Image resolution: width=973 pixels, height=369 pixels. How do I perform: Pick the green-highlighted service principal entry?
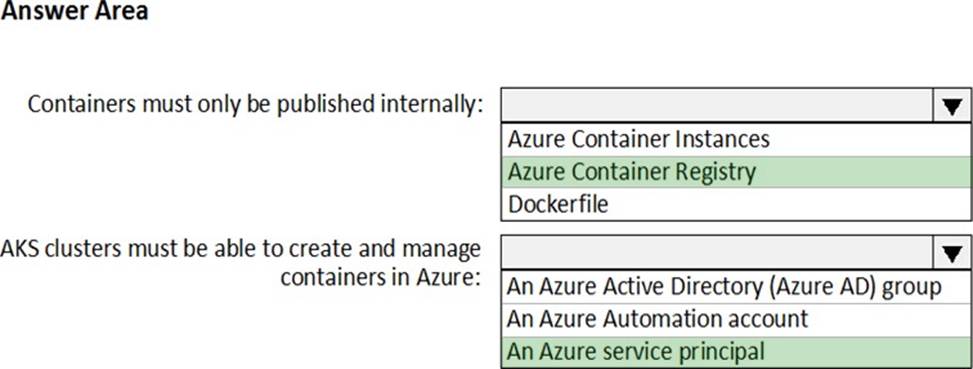(736, 352)
